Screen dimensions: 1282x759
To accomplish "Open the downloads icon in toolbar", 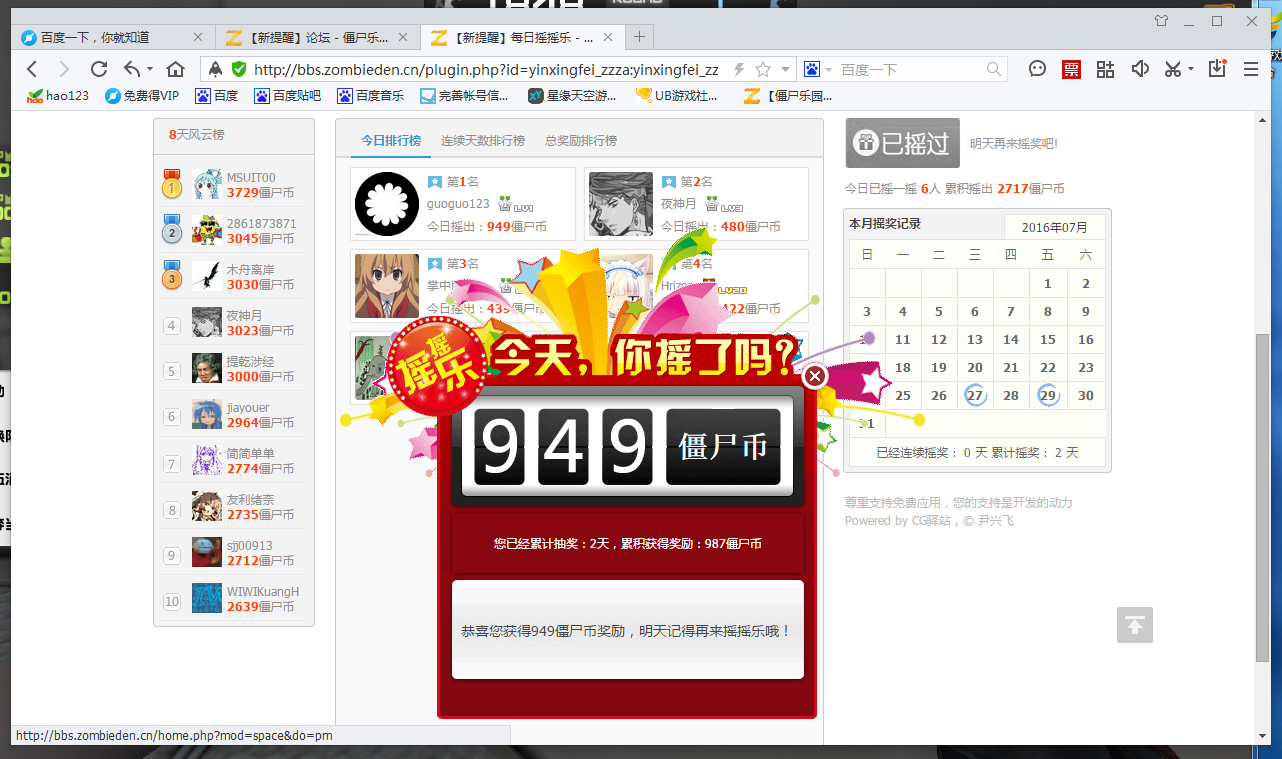I will [x=1217, y=69].
